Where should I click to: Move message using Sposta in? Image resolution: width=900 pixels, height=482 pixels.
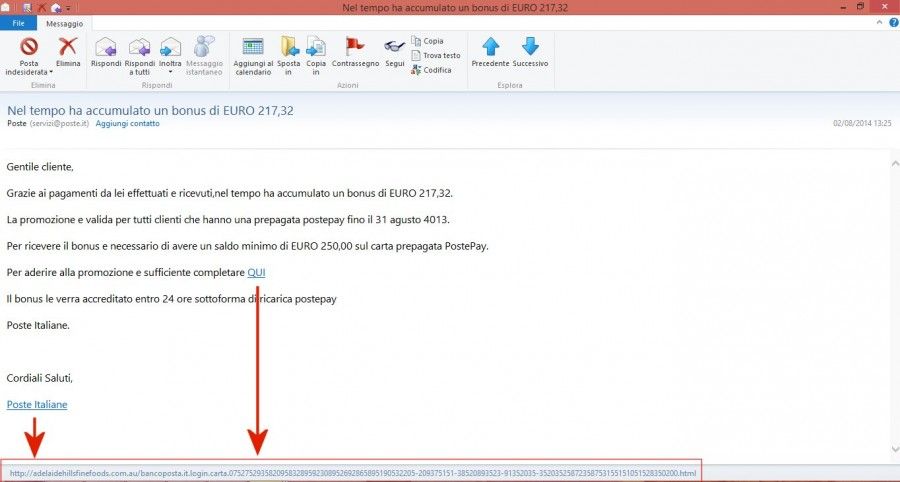(x=288, y=56)
